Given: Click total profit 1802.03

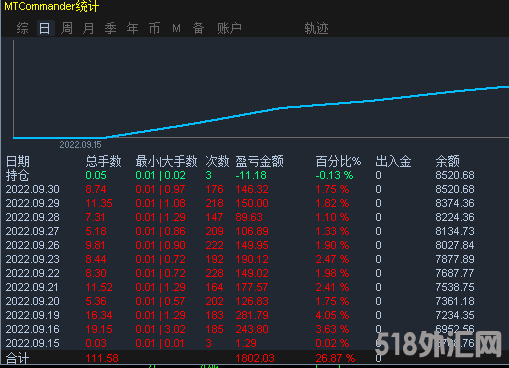Looking at the screenshot, I should point(255,358).
